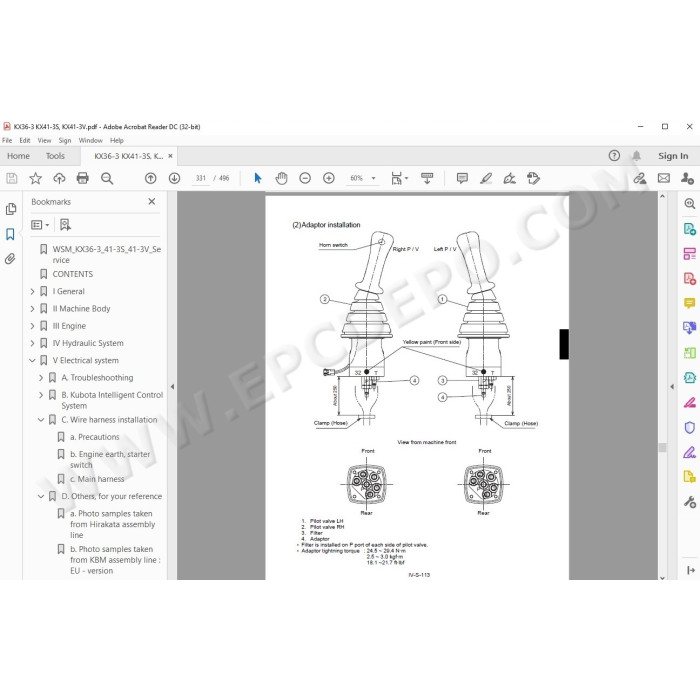Expand the III Engine bookmark
Viewport: 700px width, 700px height.
(x=32, y=326)
